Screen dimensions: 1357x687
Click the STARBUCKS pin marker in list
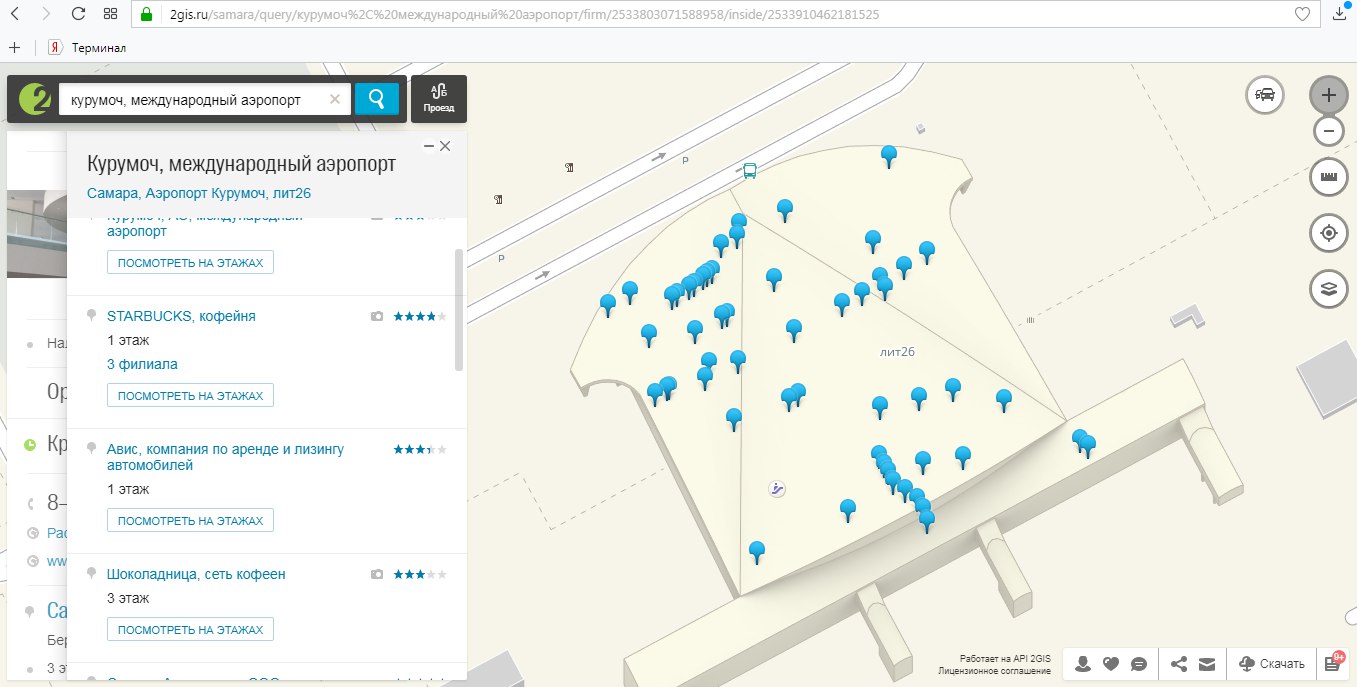92,316
